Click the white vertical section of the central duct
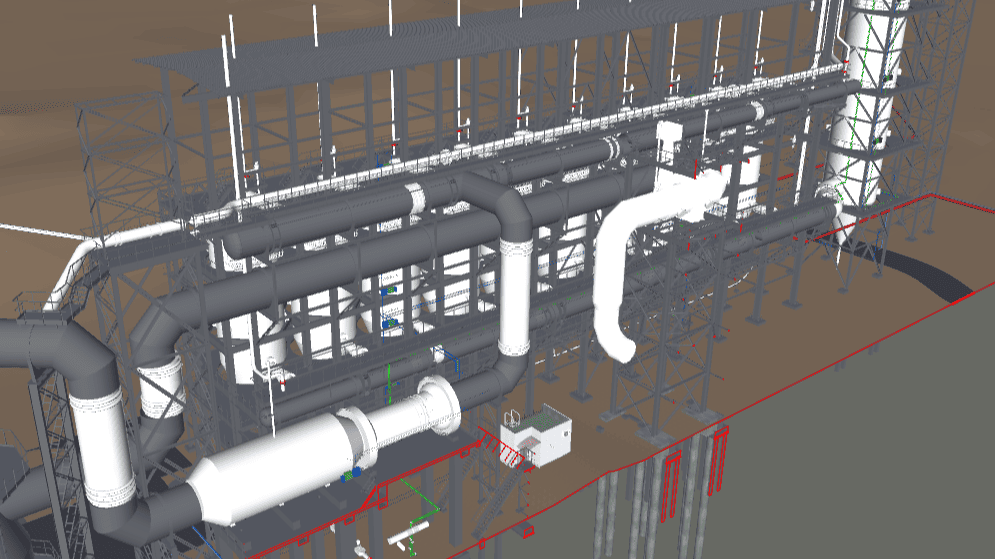This screenshot has width=995, height=559. (515, 297)
